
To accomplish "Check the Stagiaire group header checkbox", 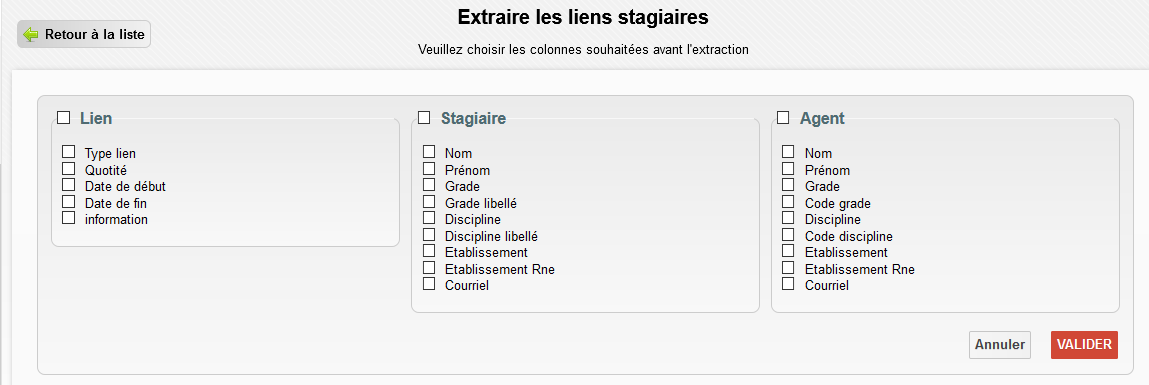I will pyautogui.click(x=424, y=117).
